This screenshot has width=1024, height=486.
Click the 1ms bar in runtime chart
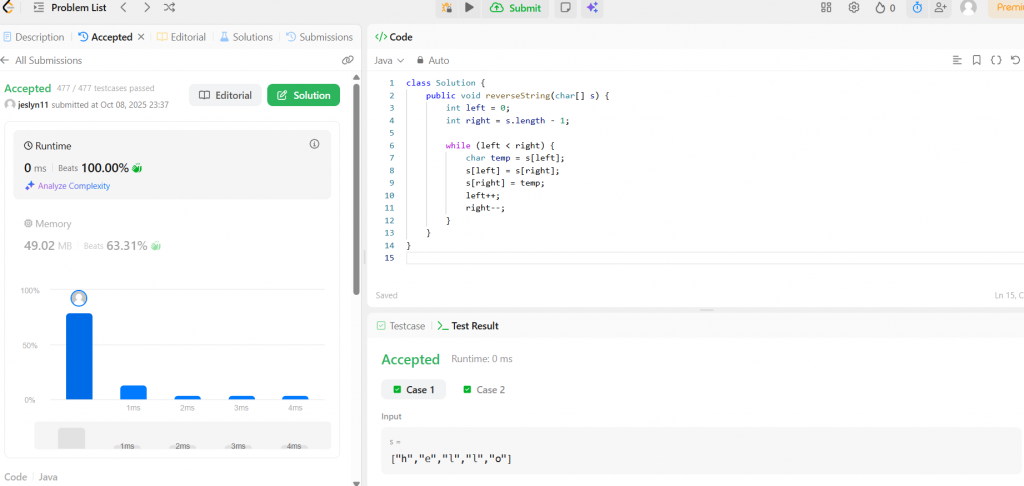point(133,393)
